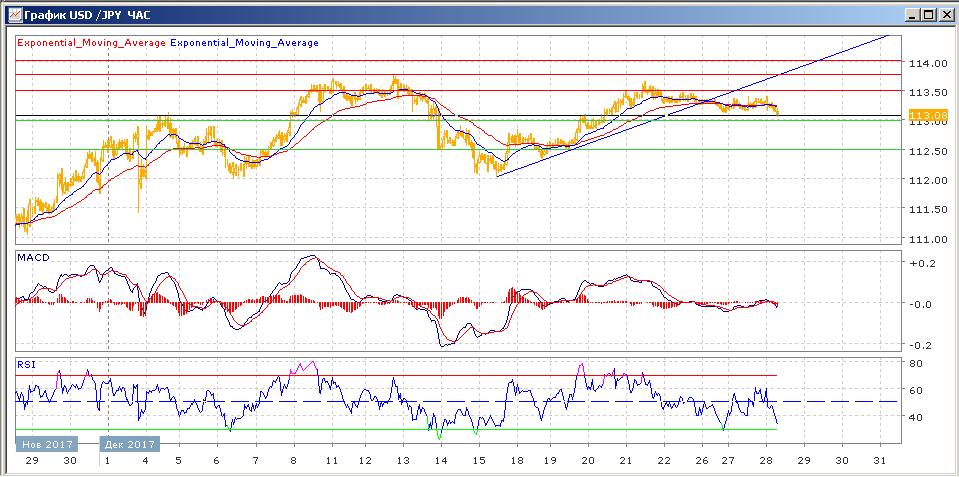Click the Ноя 2017 month marker

point(46,444)
